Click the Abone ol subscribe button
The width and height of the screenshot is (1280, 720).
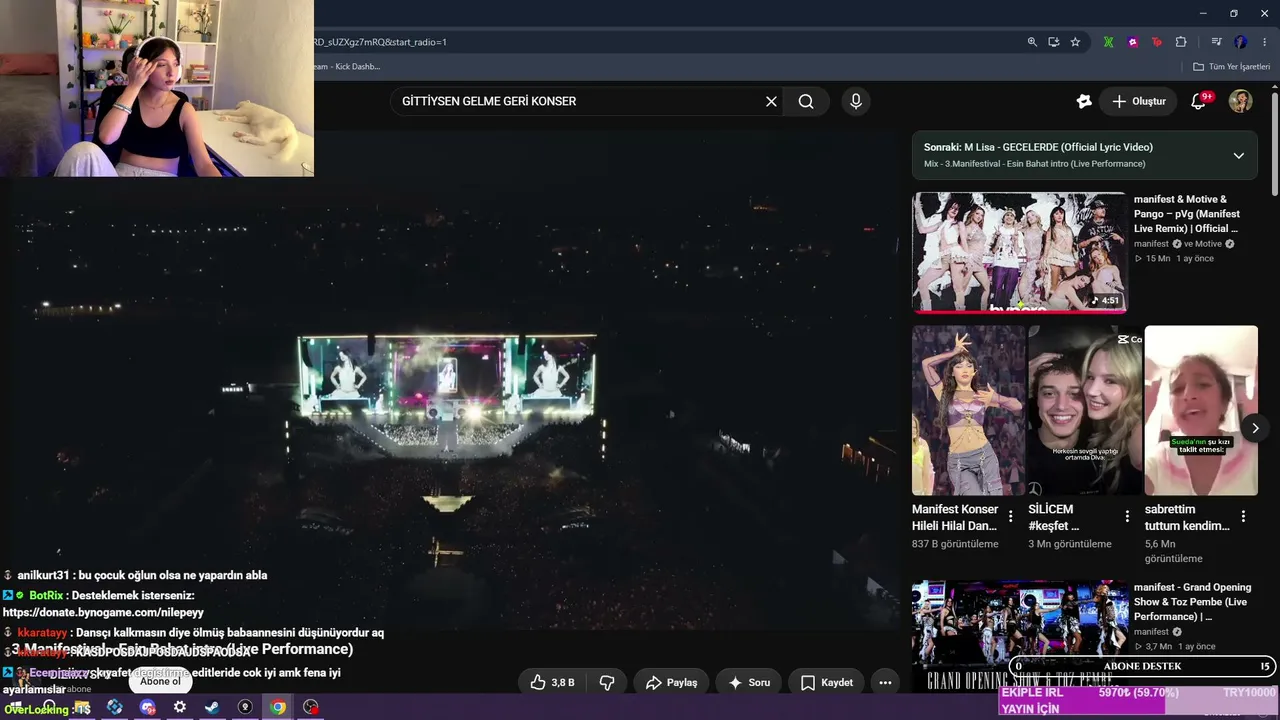pyautogui.click(x=160, y=681)
